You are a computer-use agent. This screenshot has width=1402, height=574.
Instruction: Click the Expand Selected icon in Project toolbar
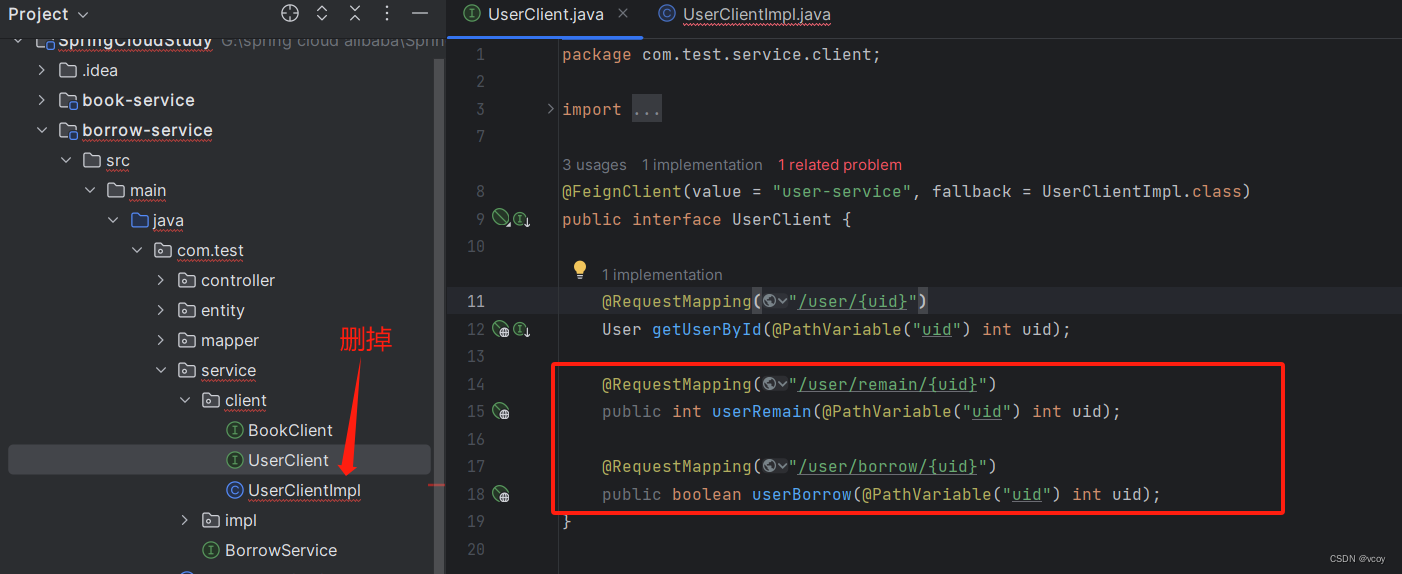[322, 14]
